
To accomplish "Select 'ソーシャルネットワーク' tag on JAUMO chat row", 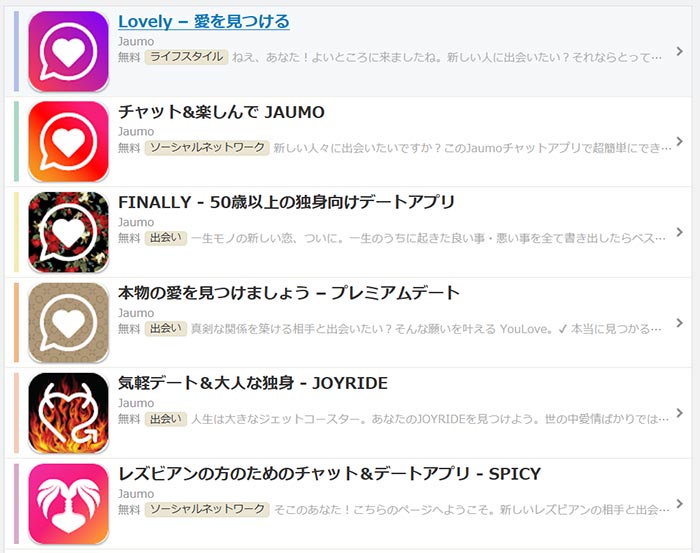I will pos(207,147).
